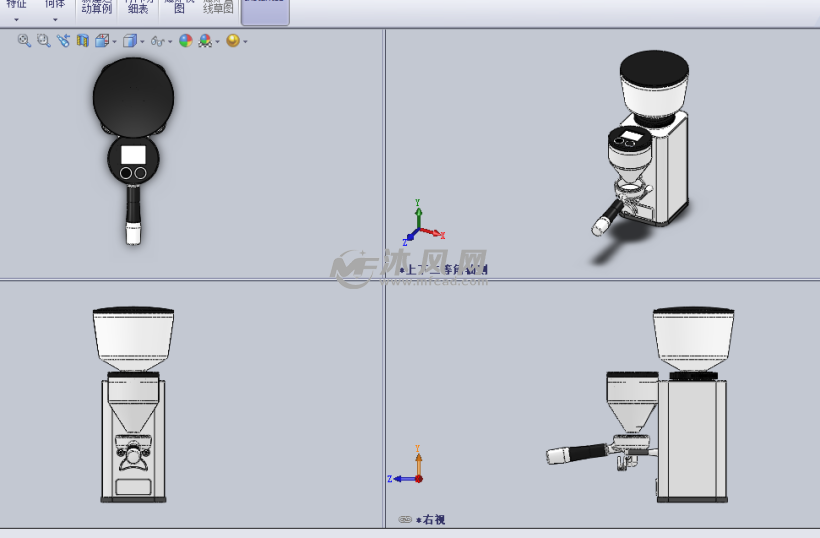Expand the Display Style dropdown arrow
The width and height of the screenshot is (820, 538).
tap(142, 42)
